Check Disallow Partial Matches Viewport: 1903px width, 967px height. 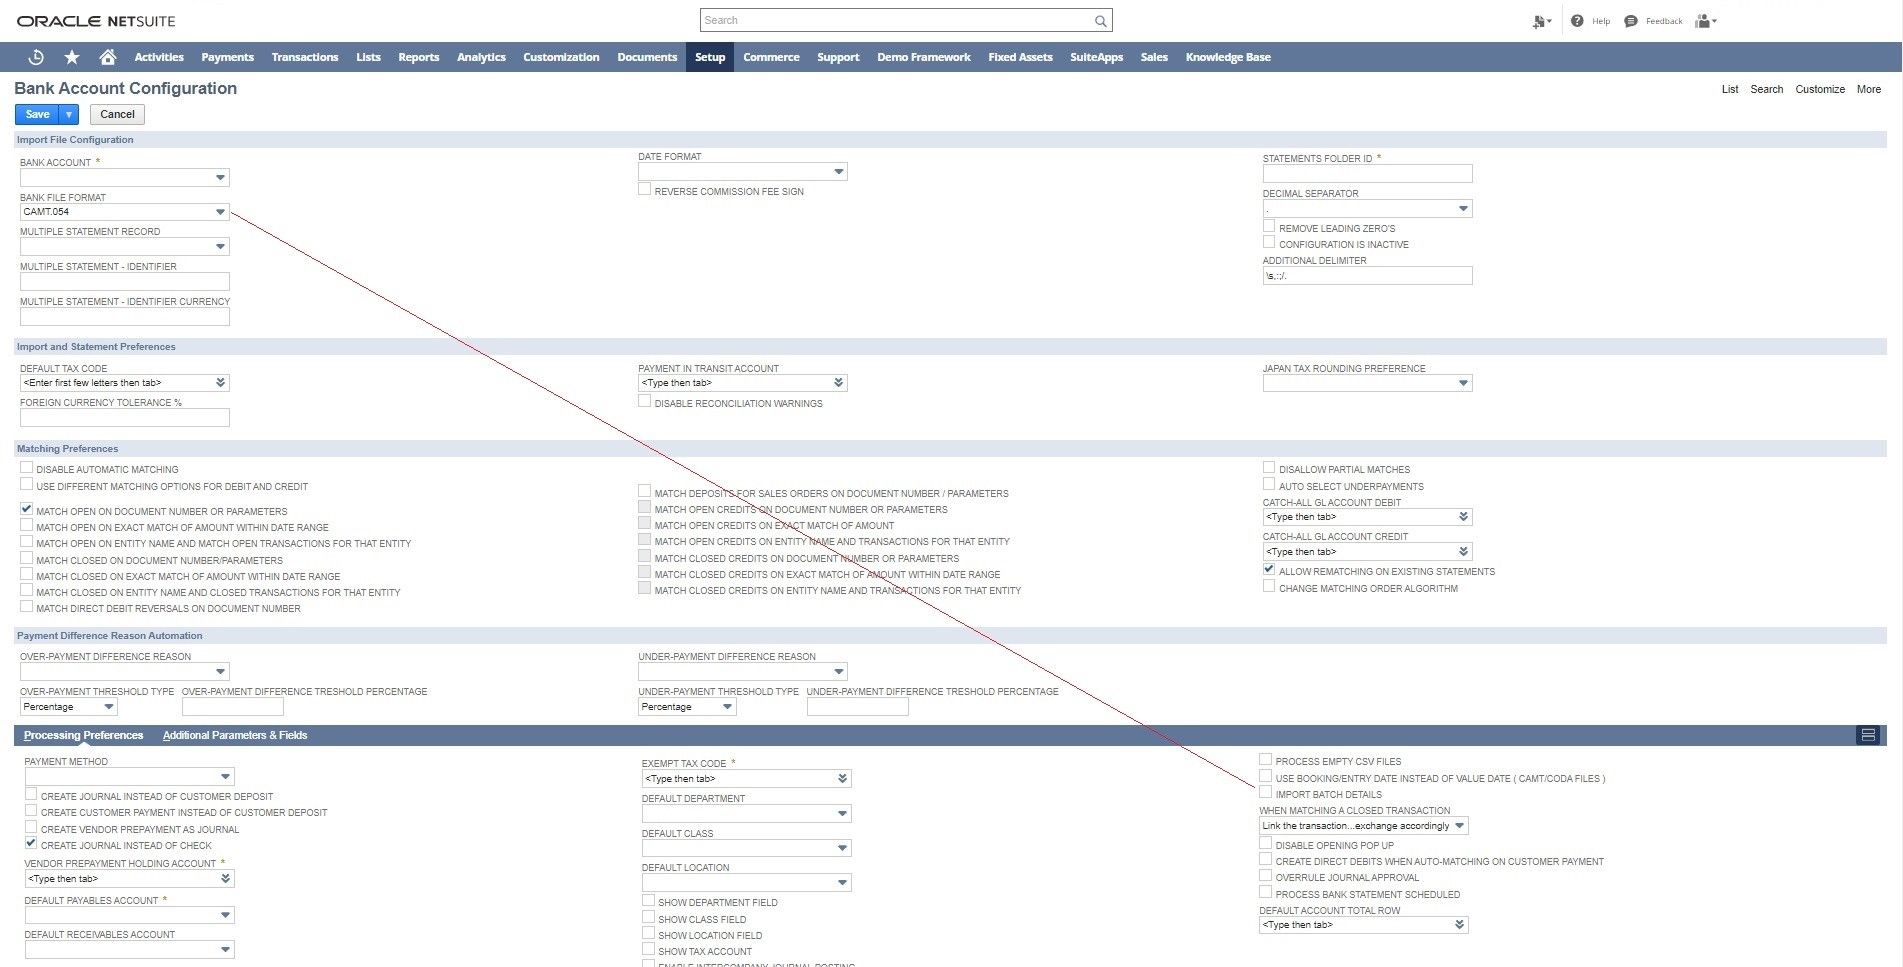click(x=1269, y=467)
